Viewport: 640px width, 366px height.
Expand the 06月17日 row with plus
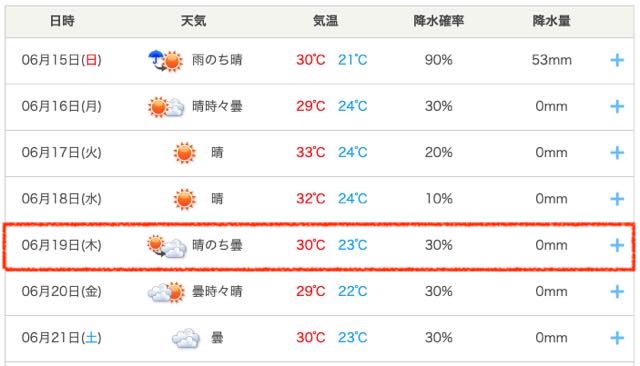(617, 153)
